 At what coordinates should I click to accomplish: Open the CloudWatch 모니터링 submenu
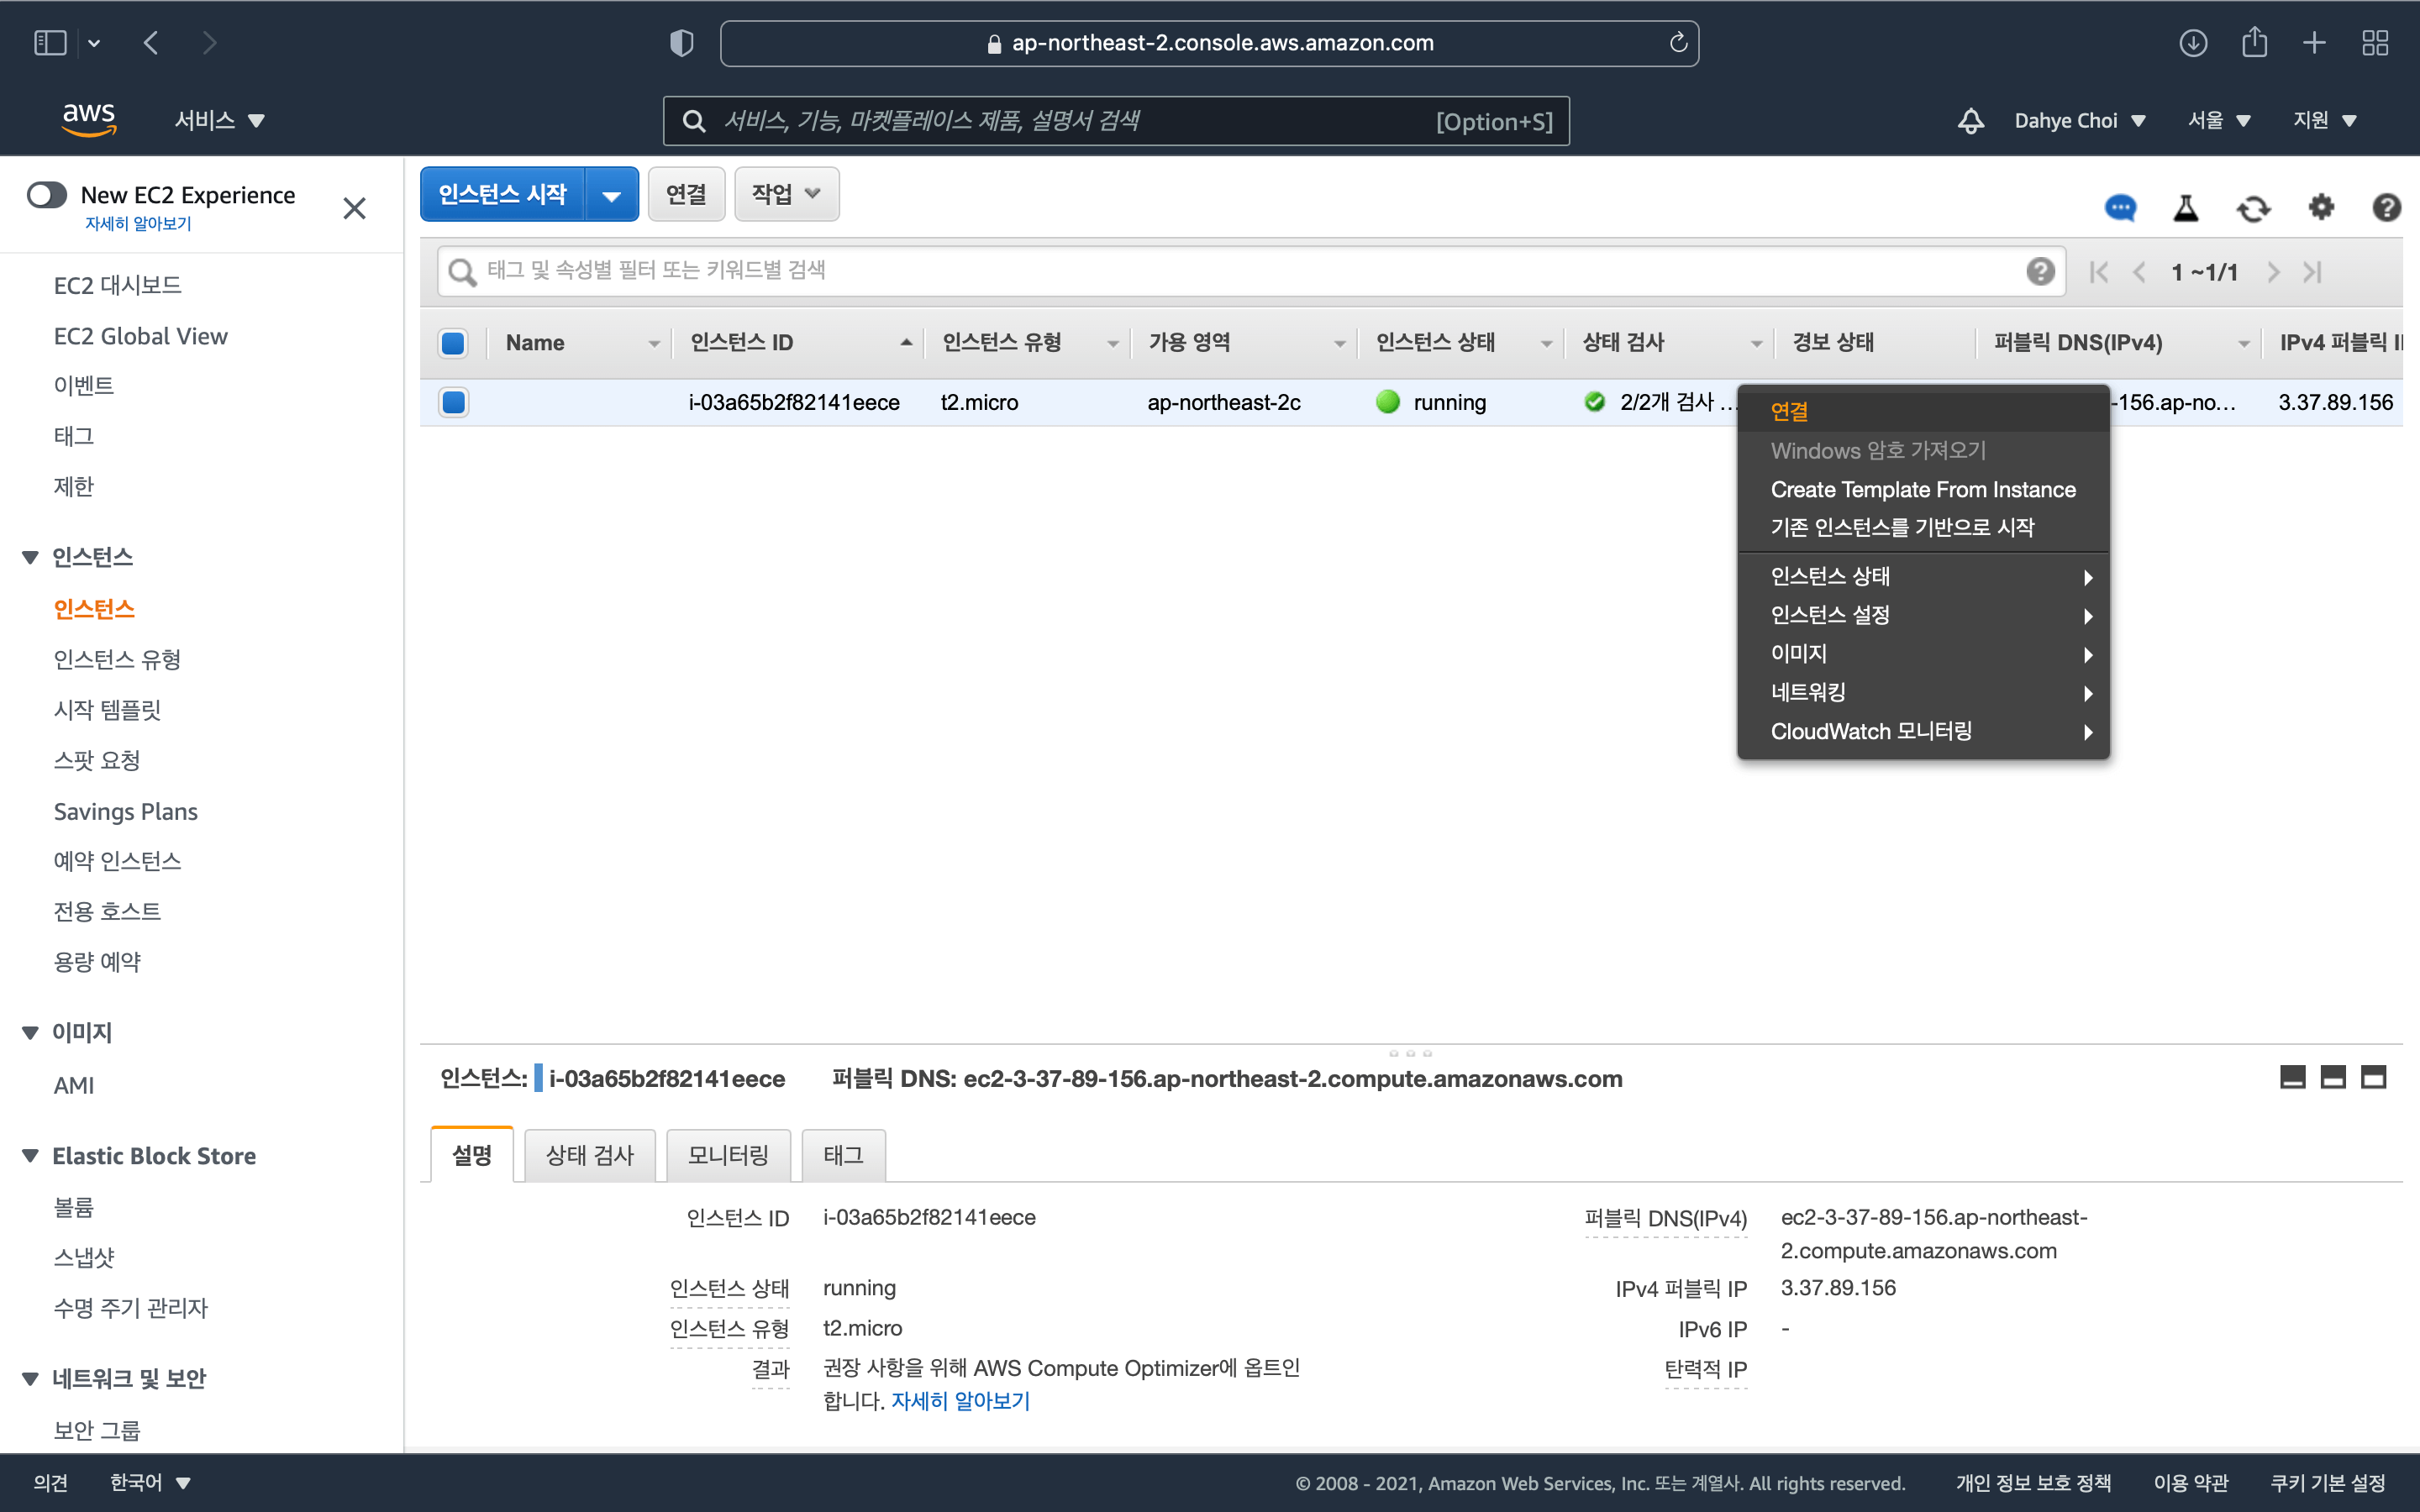(x=1923, y=731)
